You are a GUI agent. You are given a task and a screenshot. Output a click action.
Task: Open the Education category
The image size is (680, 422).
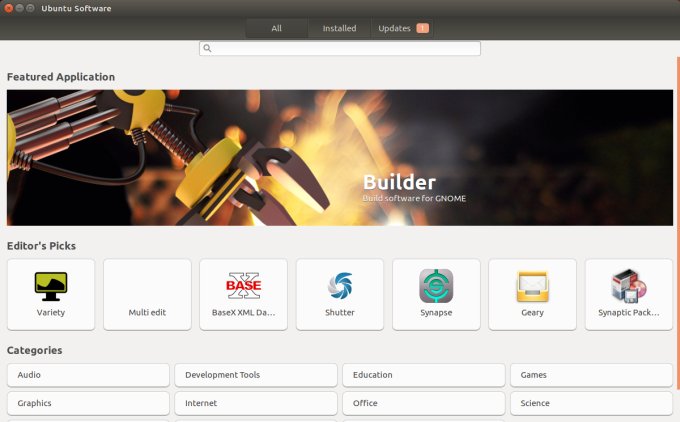click(424, 375)
